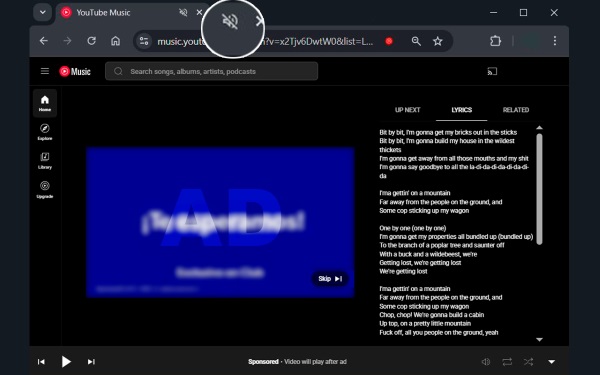Open the browser extensions puzzle icon
The width and height of the screenshot is (600, 375).
click(496, 41)
